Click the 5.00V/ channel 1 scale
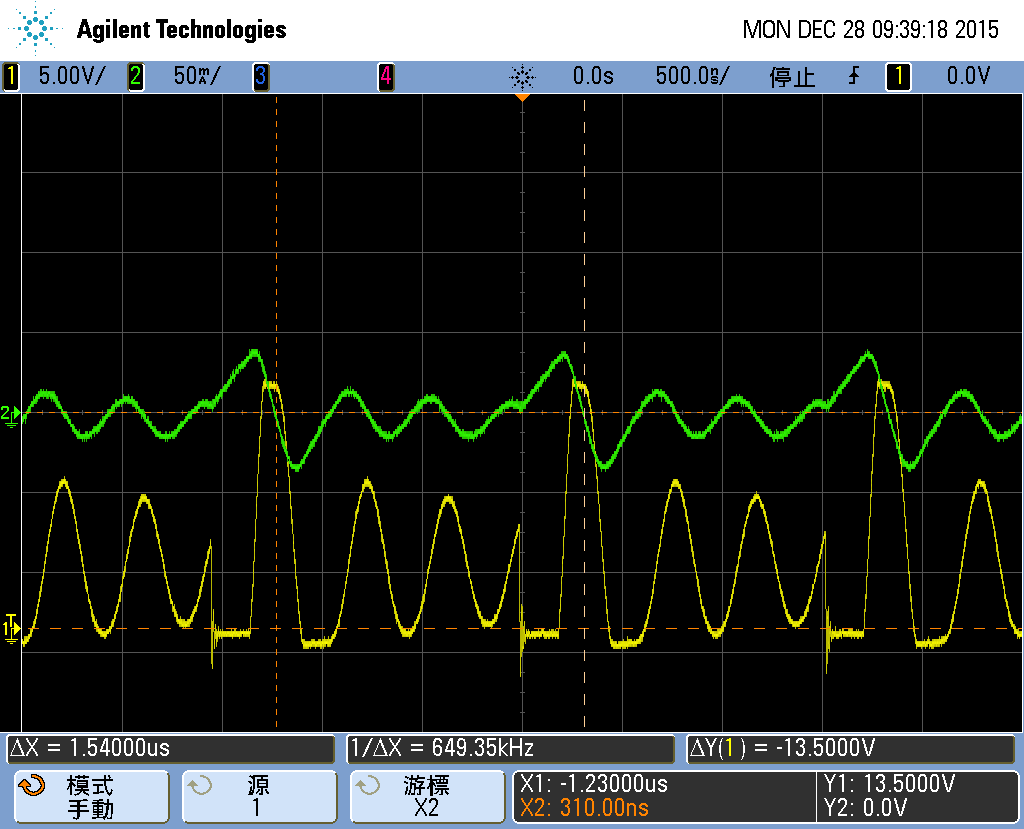Image resolution: width=1024 pixels, height=829 pixels. pyautogui.click(x=71, y=76)
